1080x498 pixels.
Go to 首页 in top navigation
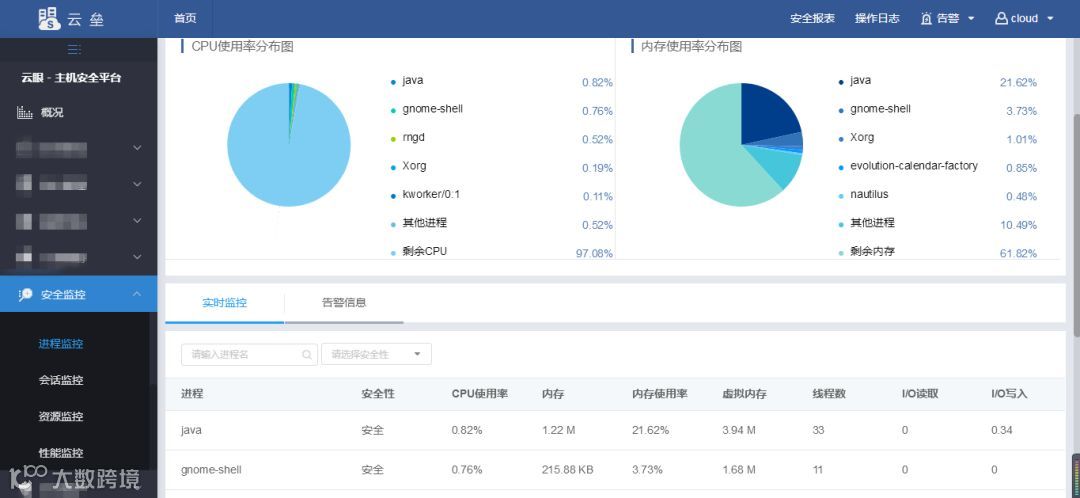[x=185, y=19]
